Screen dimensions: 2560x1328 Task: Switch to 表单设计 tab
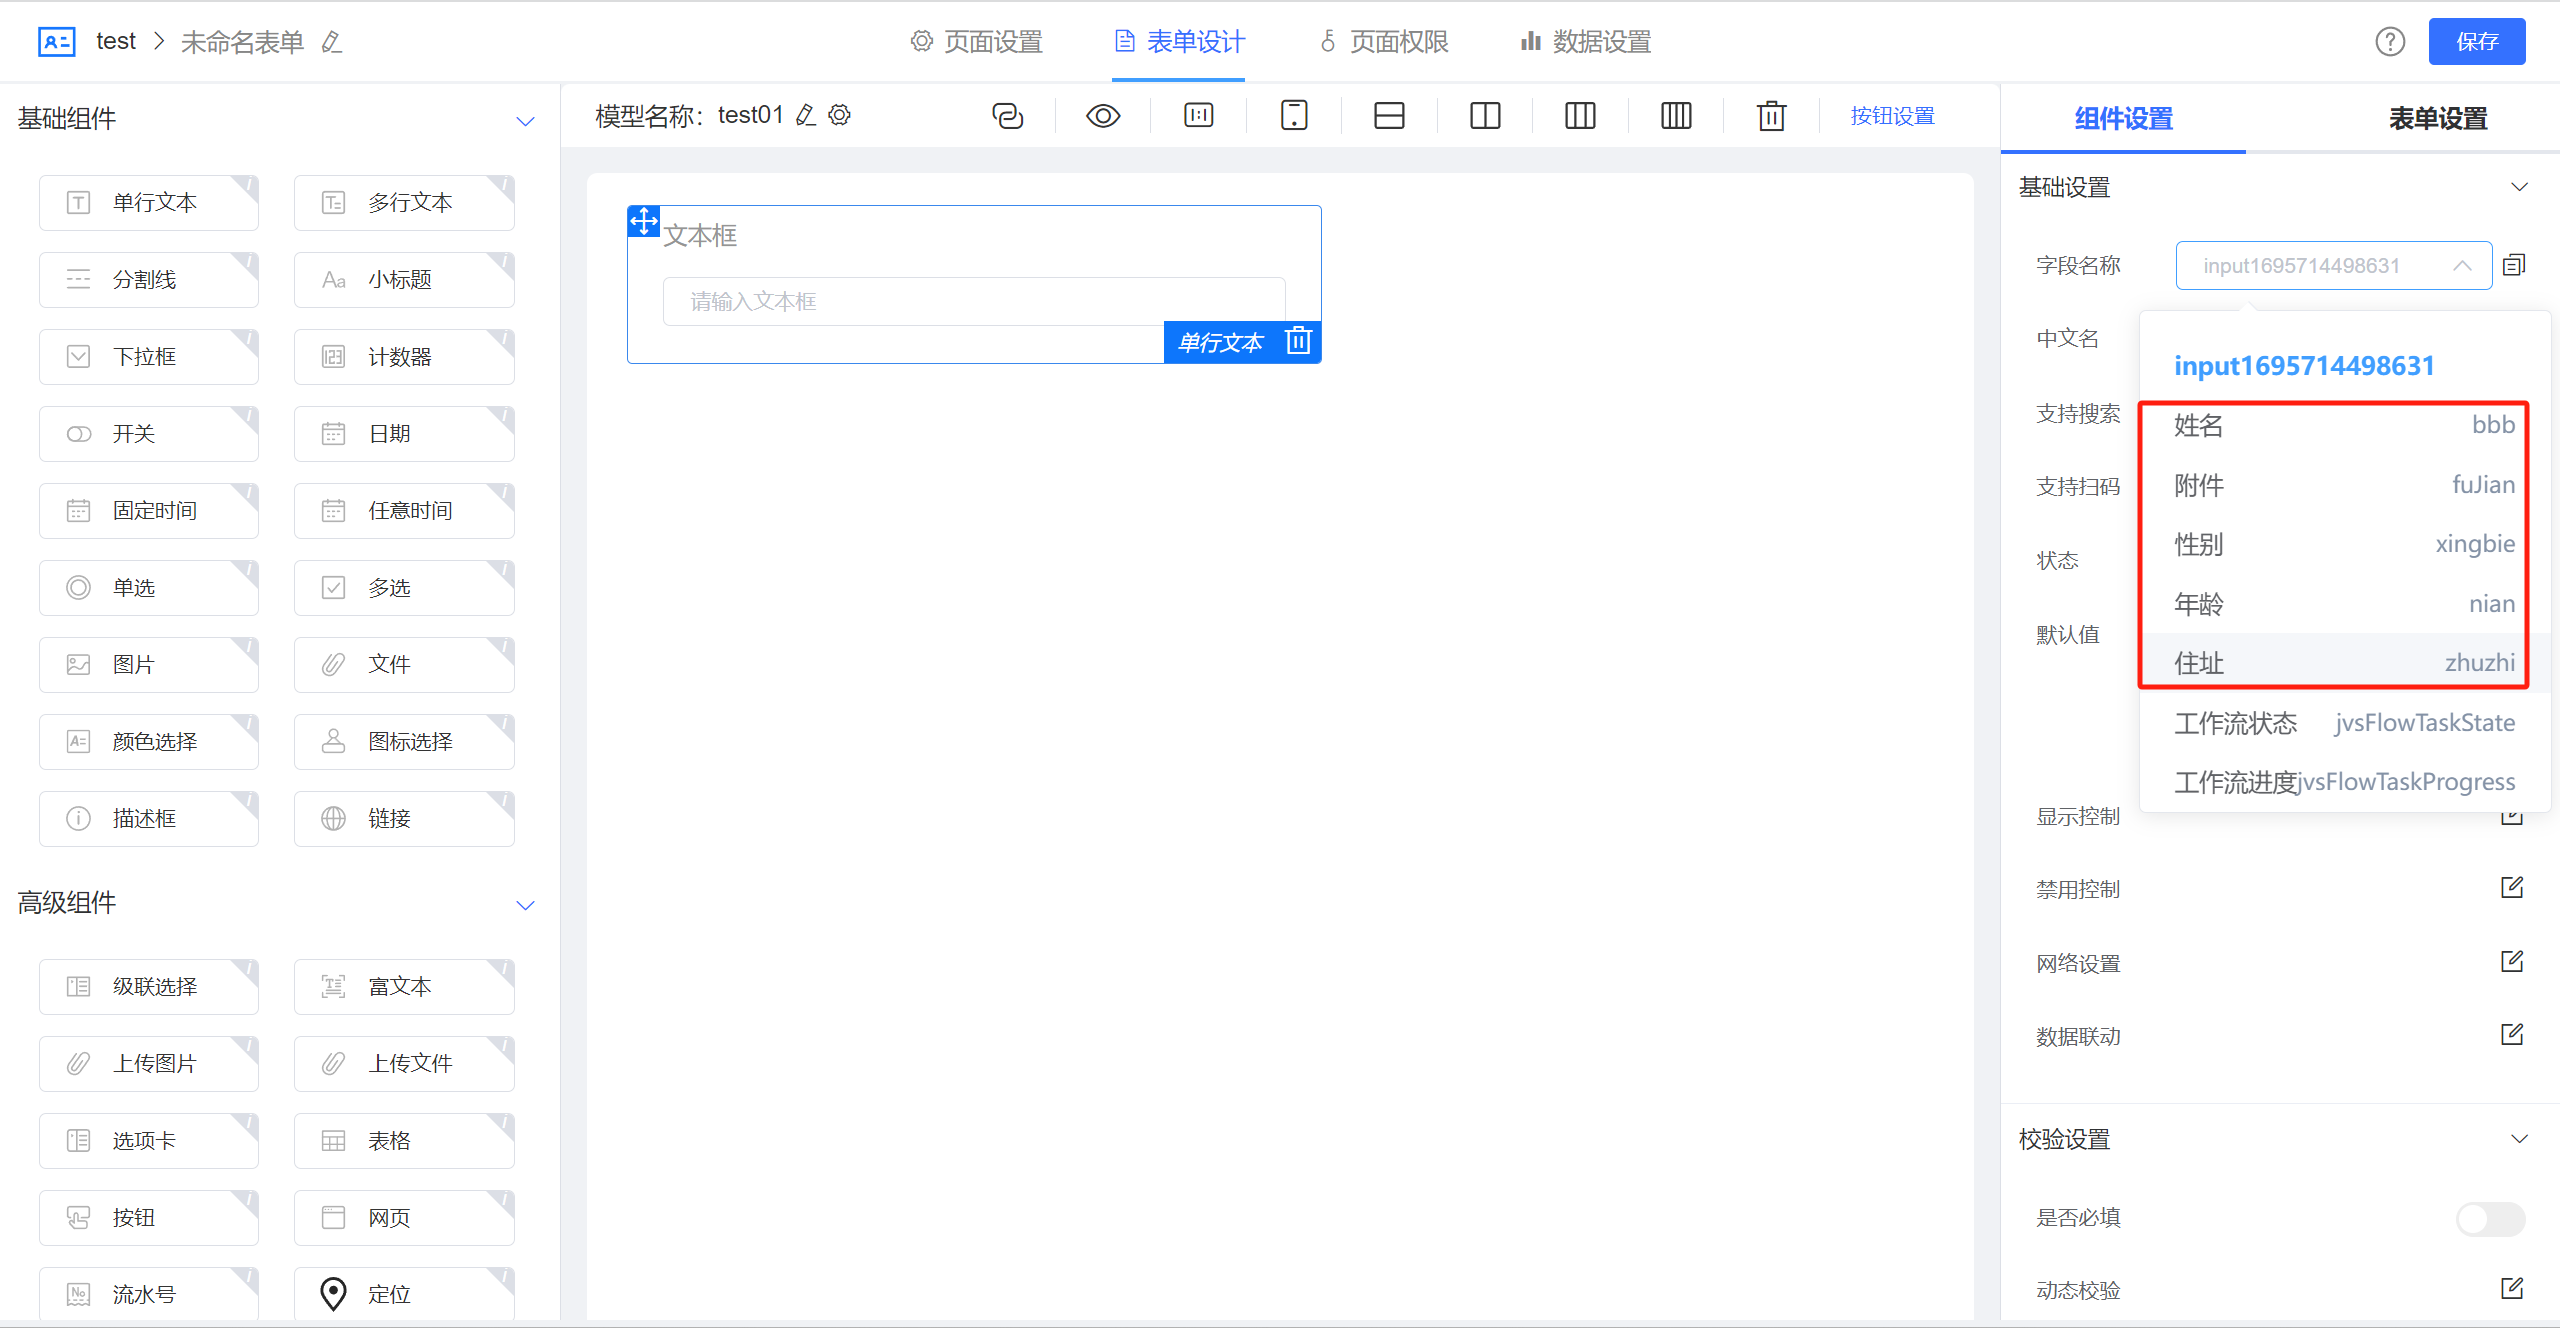pyautogui.click(x=1179, y=42)
